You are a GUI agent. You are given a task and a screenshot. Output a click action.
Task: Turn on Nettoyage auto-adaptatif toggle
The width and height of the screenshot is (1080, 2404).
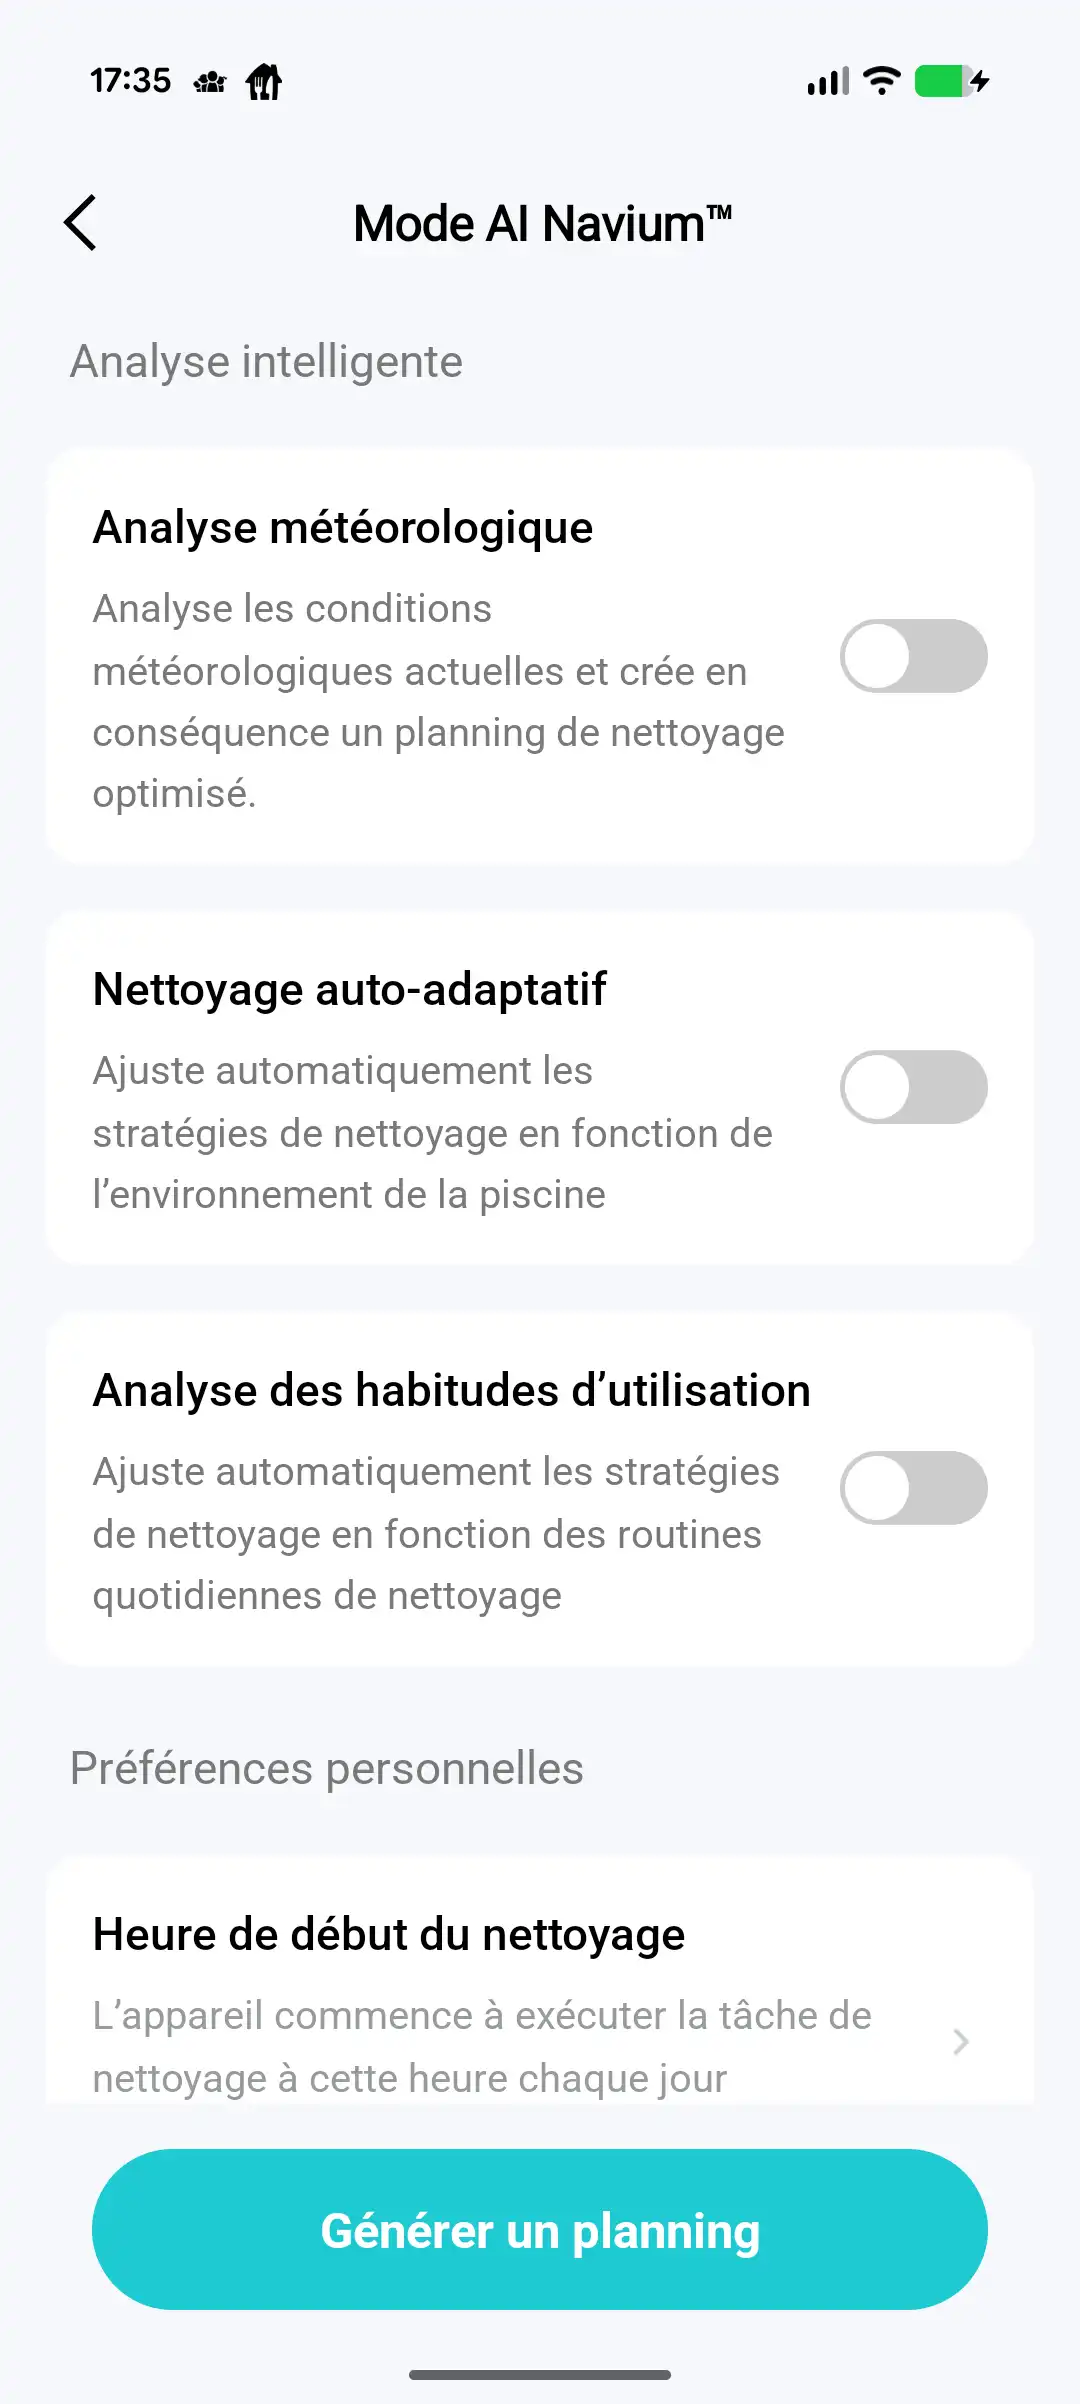913,1087
